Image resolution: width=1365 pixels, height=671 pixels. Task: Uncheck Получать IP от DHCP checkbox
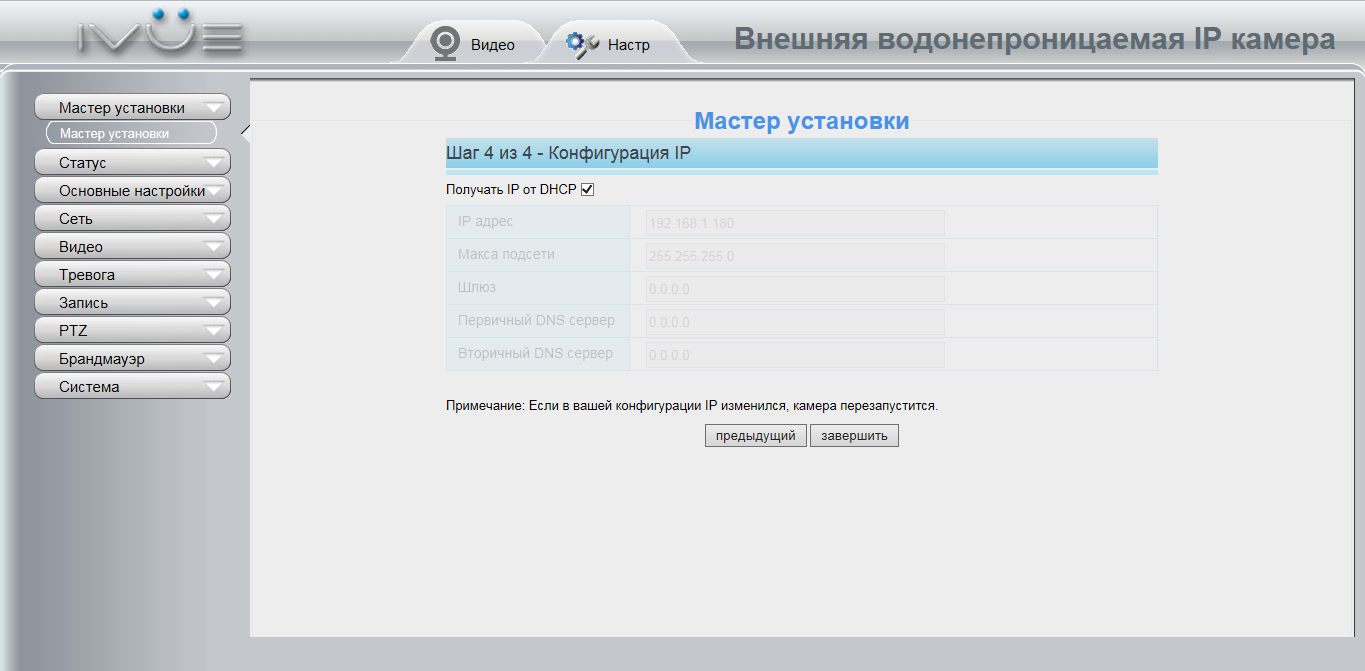coord(587,189)
